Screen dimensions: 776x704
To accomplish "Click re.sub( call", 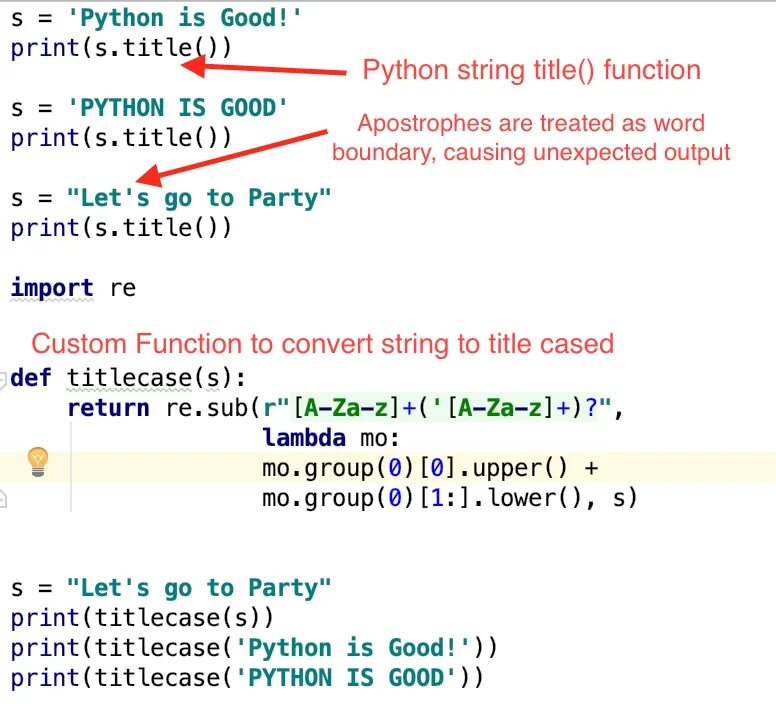I will [x=212, y=408].
